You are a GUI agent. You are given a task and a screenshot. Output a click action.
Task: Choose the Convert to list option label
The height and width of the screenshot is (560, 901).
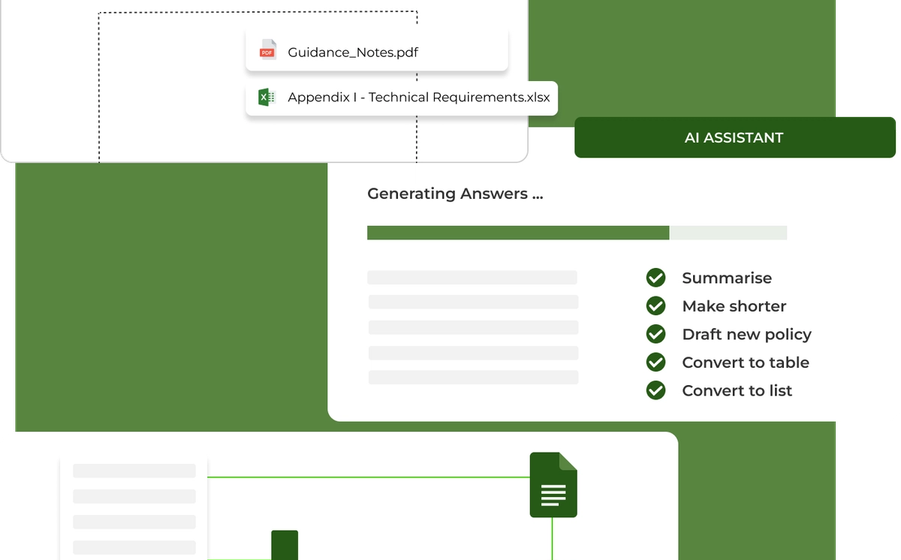click(737, 391)
